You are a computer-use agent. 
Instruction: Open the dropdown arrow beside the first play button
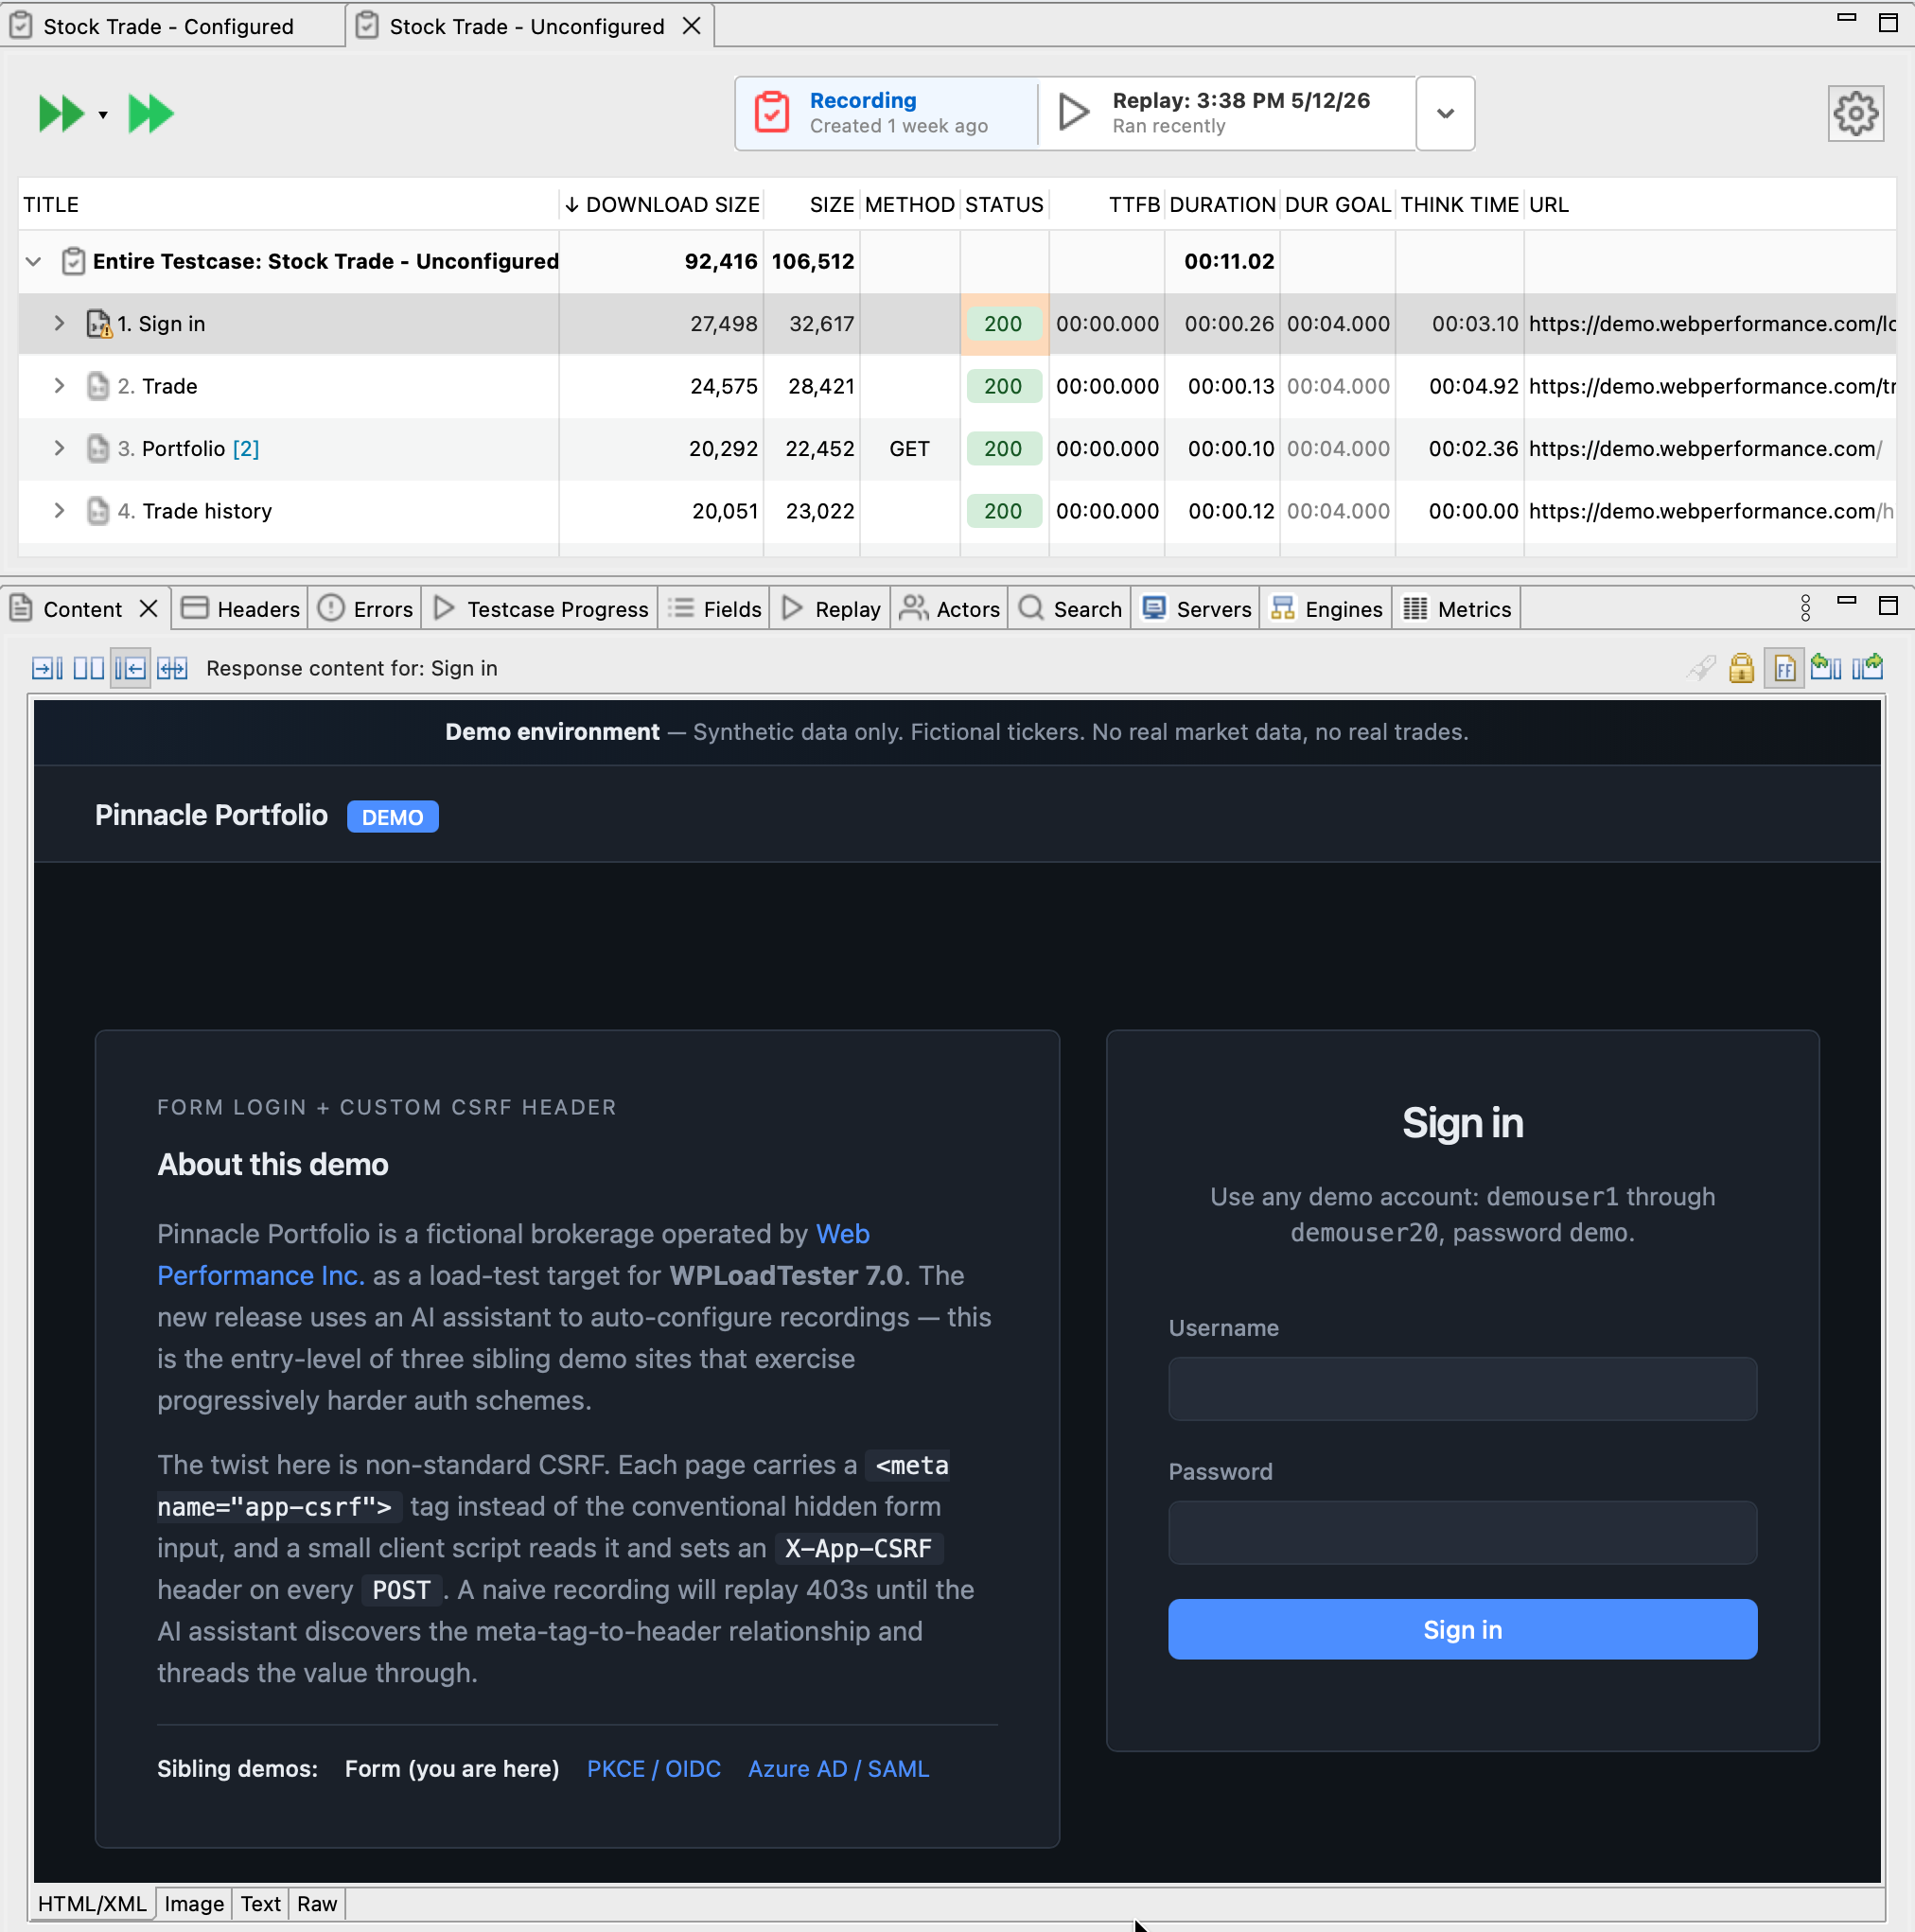[x=103, y=116]
